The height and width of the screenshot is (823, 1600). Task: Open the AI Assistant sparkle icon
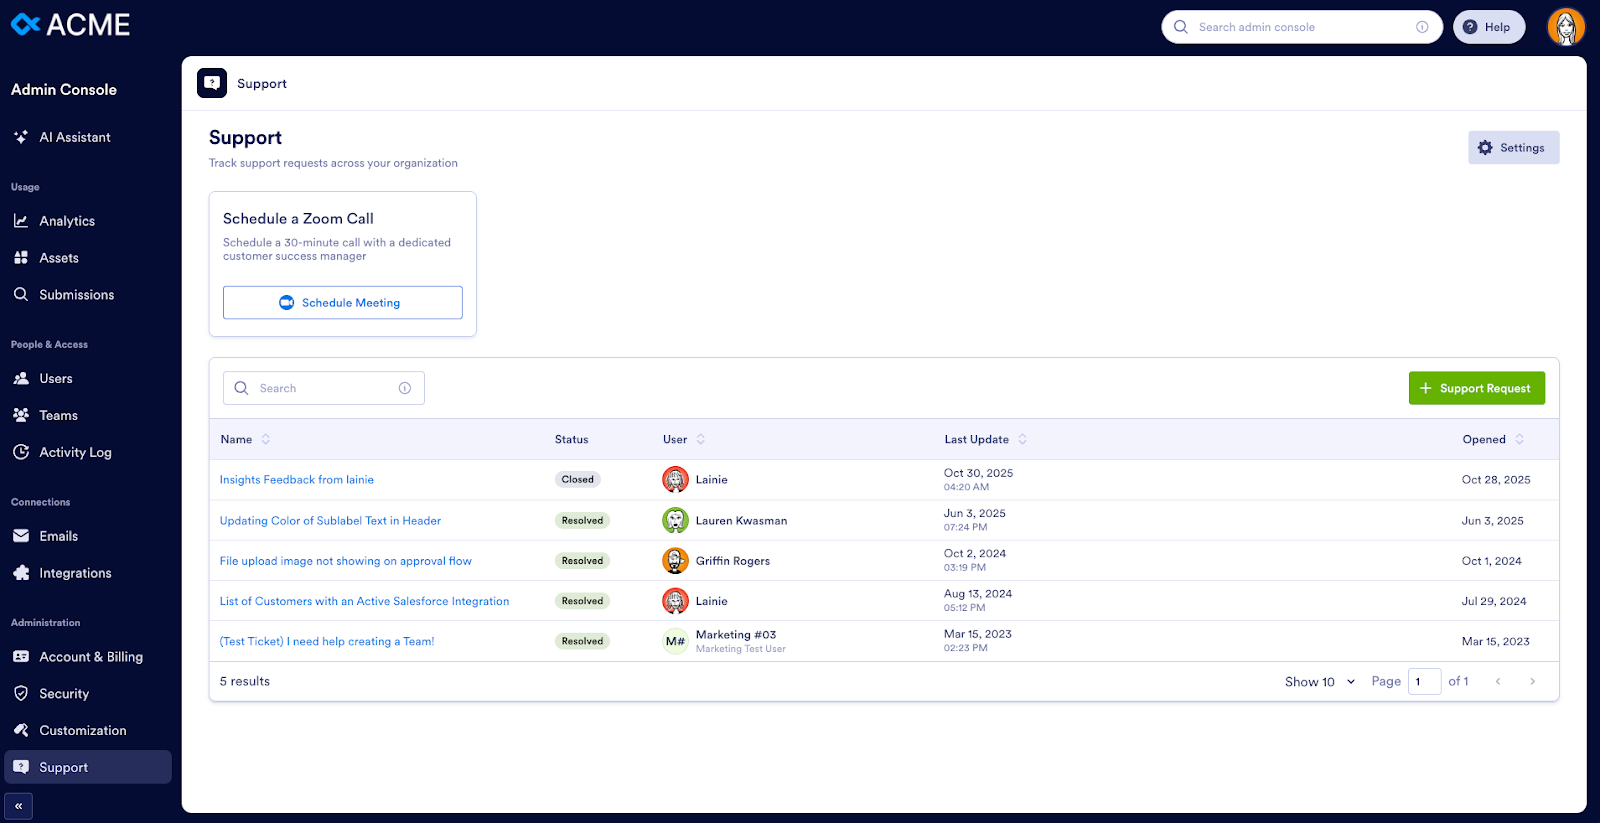21,137
